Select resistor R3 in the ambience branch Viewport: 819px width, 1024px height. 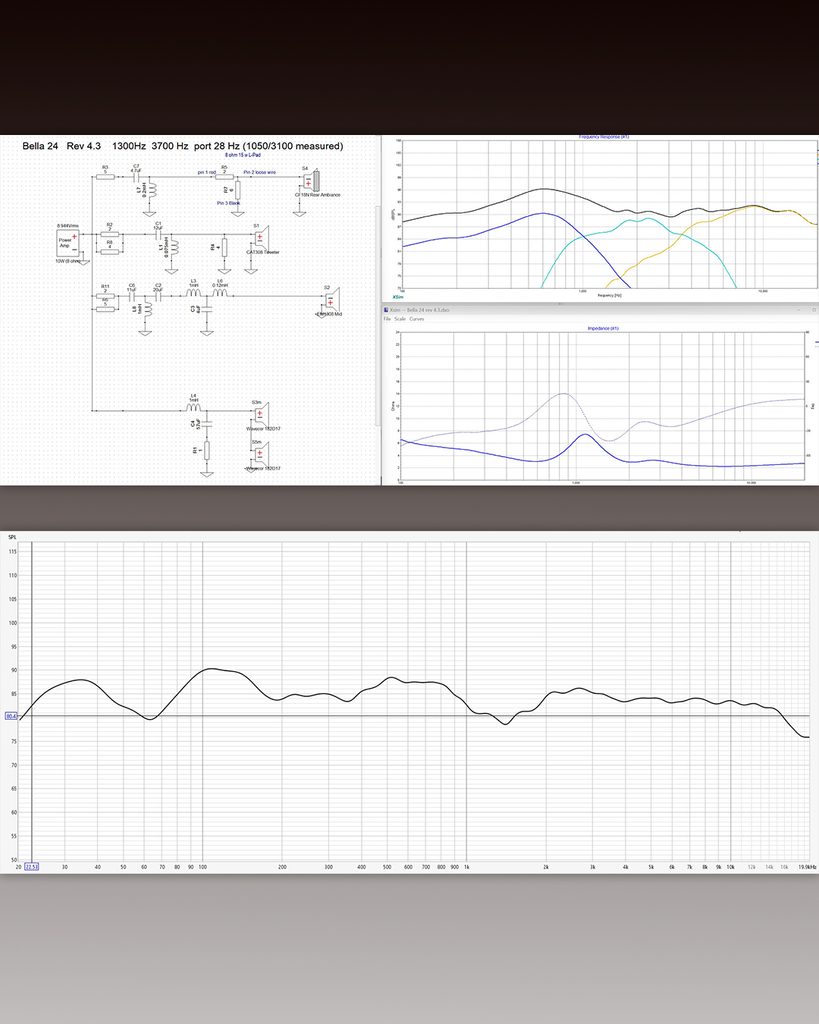click(x=105, y=176)
